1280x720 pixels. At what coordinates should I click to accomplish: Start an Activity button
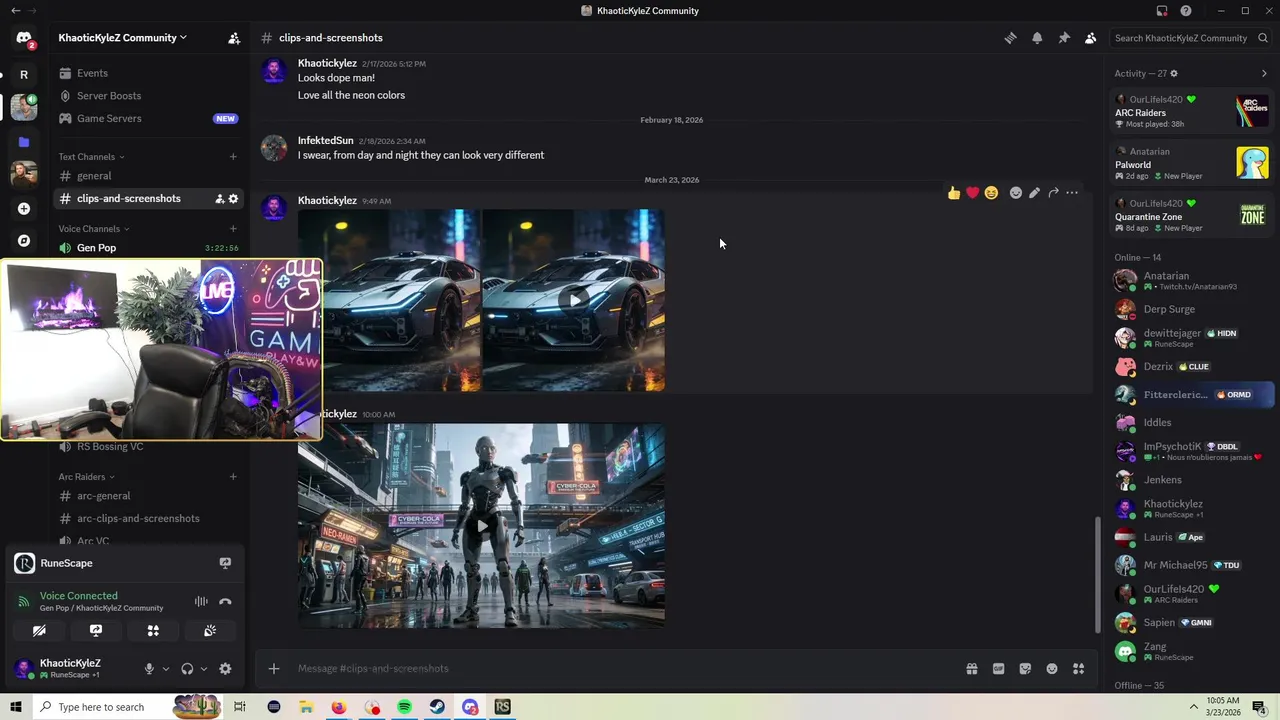pyautogui.click(x=153, y=631)
